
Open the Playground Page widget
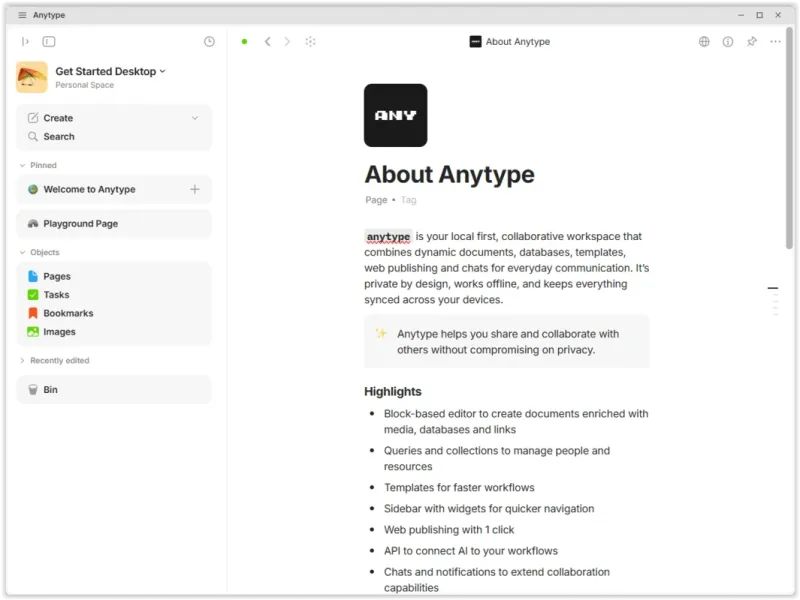pyautogui.click(x=114, y=223)
